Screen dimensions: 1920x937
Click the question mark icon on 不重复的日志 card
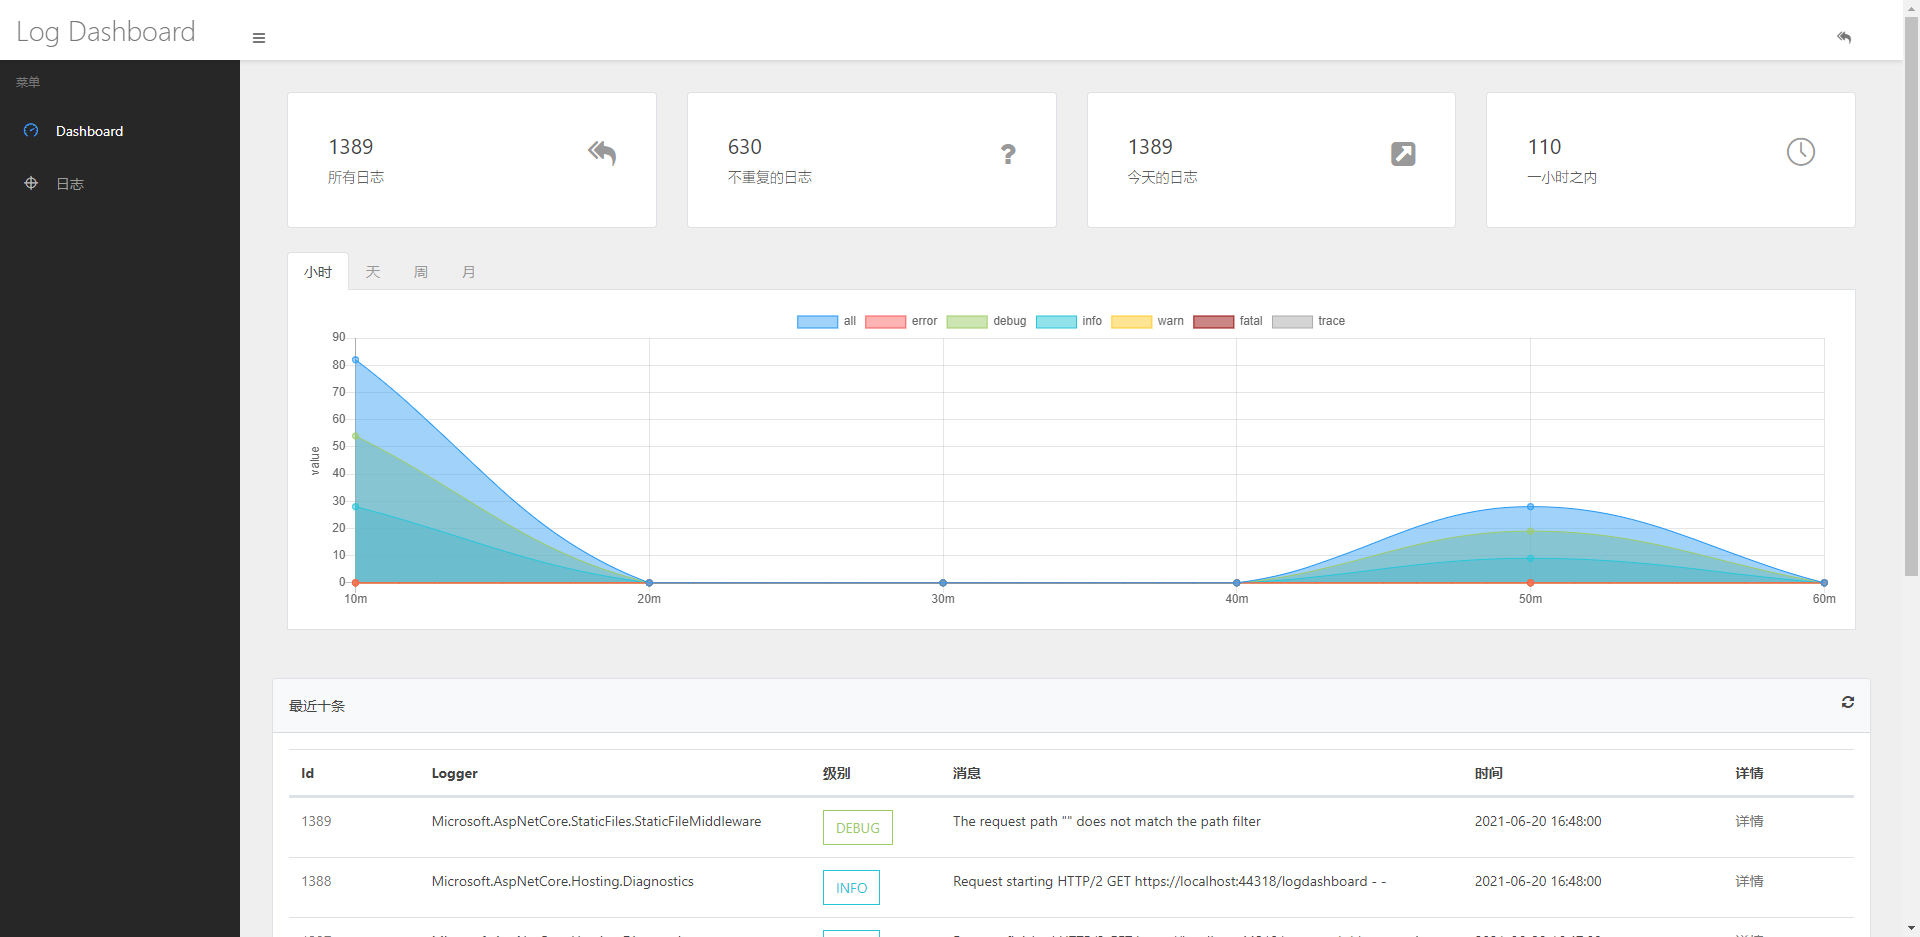1008,154
